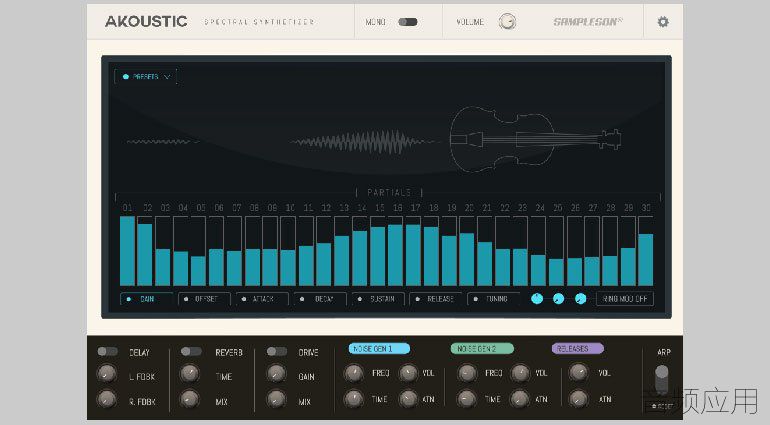
Task: Click the Drive Gain knob
Action: coord(276,374)
